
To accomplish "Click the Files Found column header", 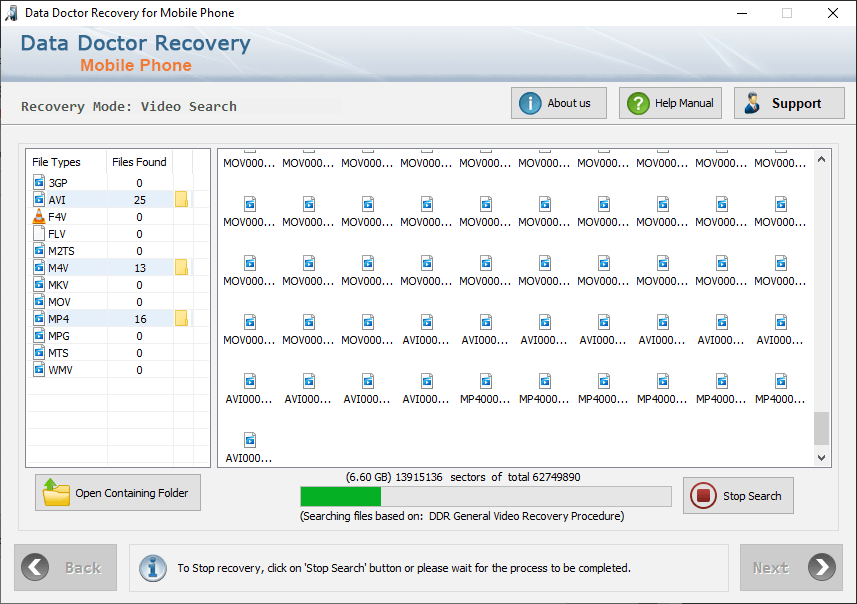I will pos(139,162).
